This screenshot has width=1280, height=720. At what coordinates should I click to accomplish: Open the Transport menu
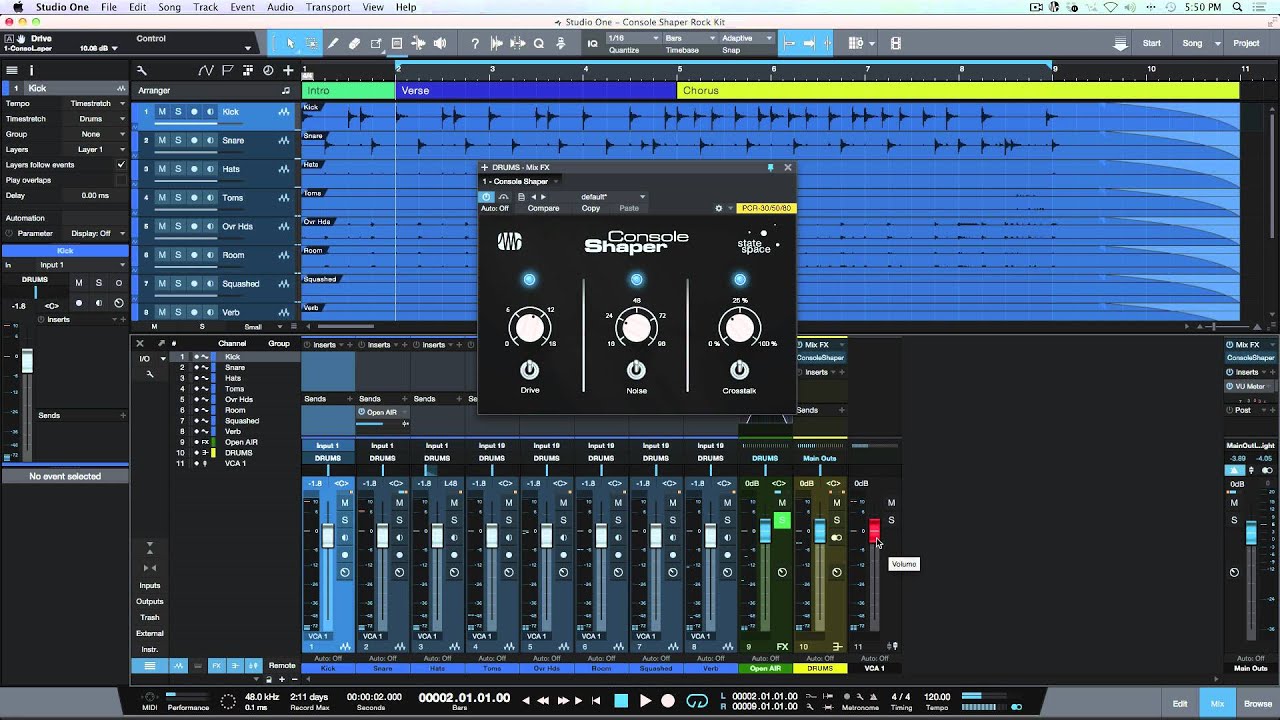pos(328,7)
